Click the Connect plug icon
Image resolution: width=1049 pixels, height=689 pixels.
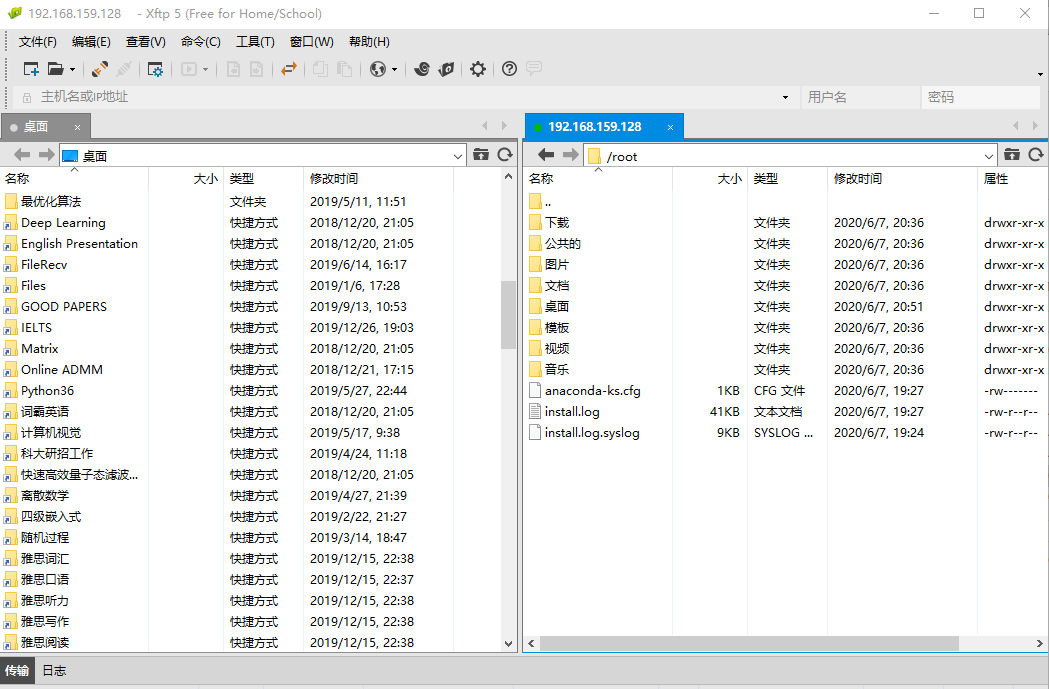click(100, 69)
